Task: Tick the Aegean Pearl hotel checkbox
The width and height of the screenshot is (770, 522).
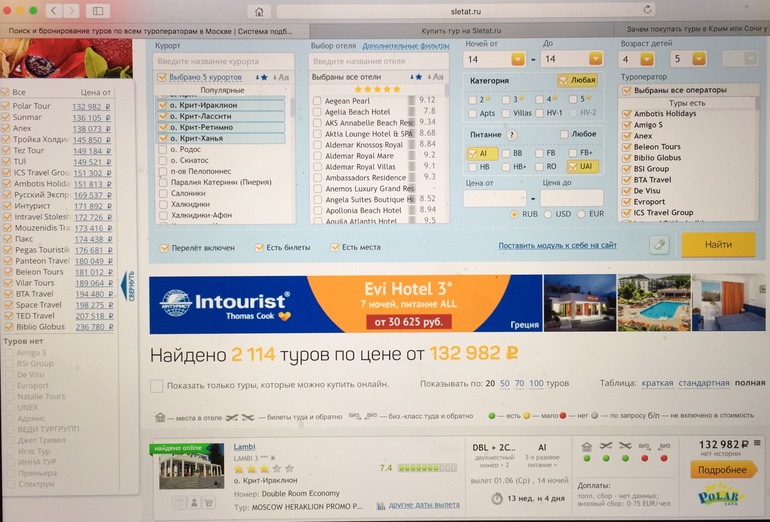Action: pos(317,101)
